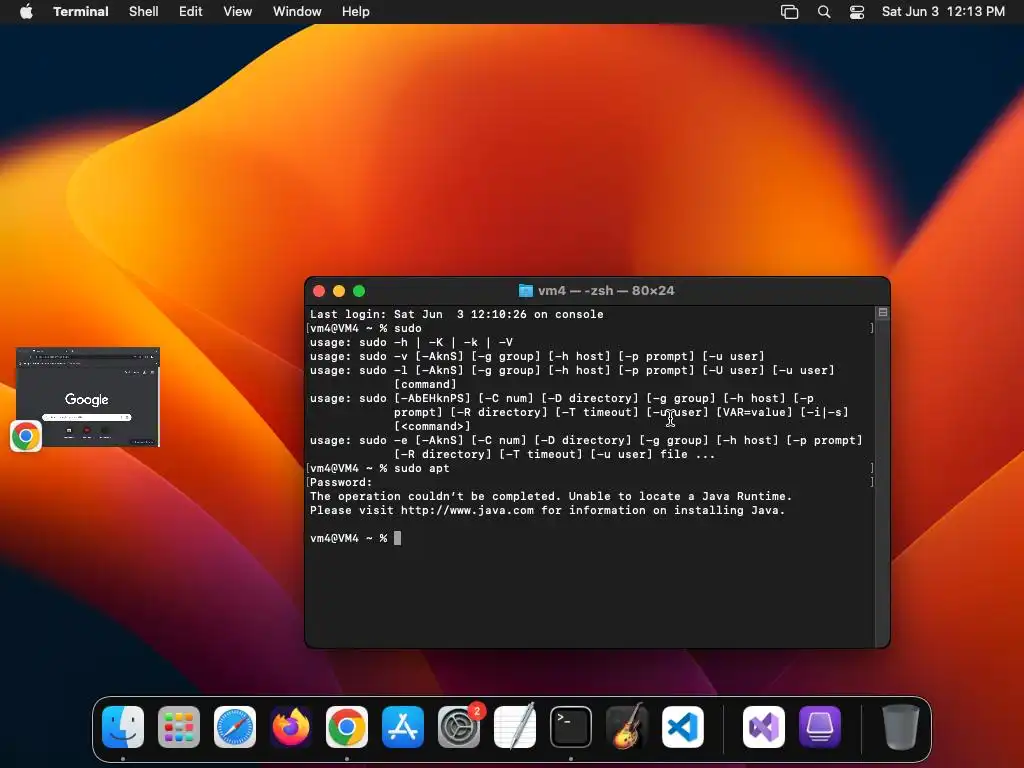Click the 'usage: sudo -h | -K | -k | -V' line

click(x=411, y=342)
